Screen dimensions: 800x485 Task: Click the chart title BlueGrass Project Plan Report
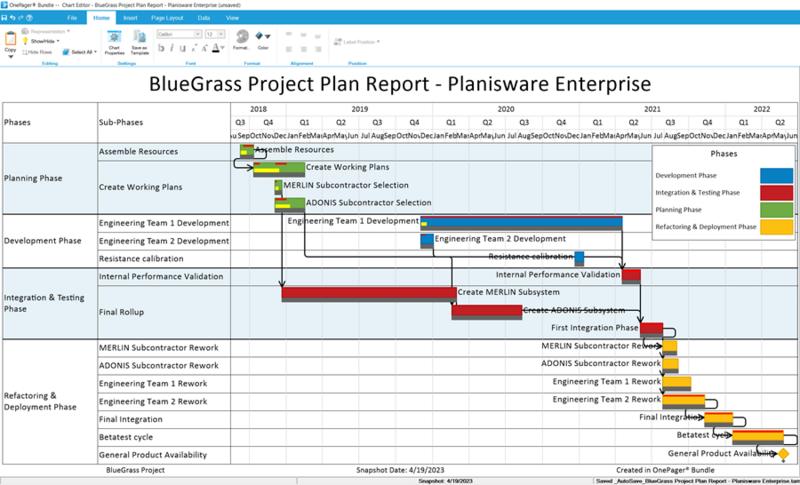pos(399,84)
